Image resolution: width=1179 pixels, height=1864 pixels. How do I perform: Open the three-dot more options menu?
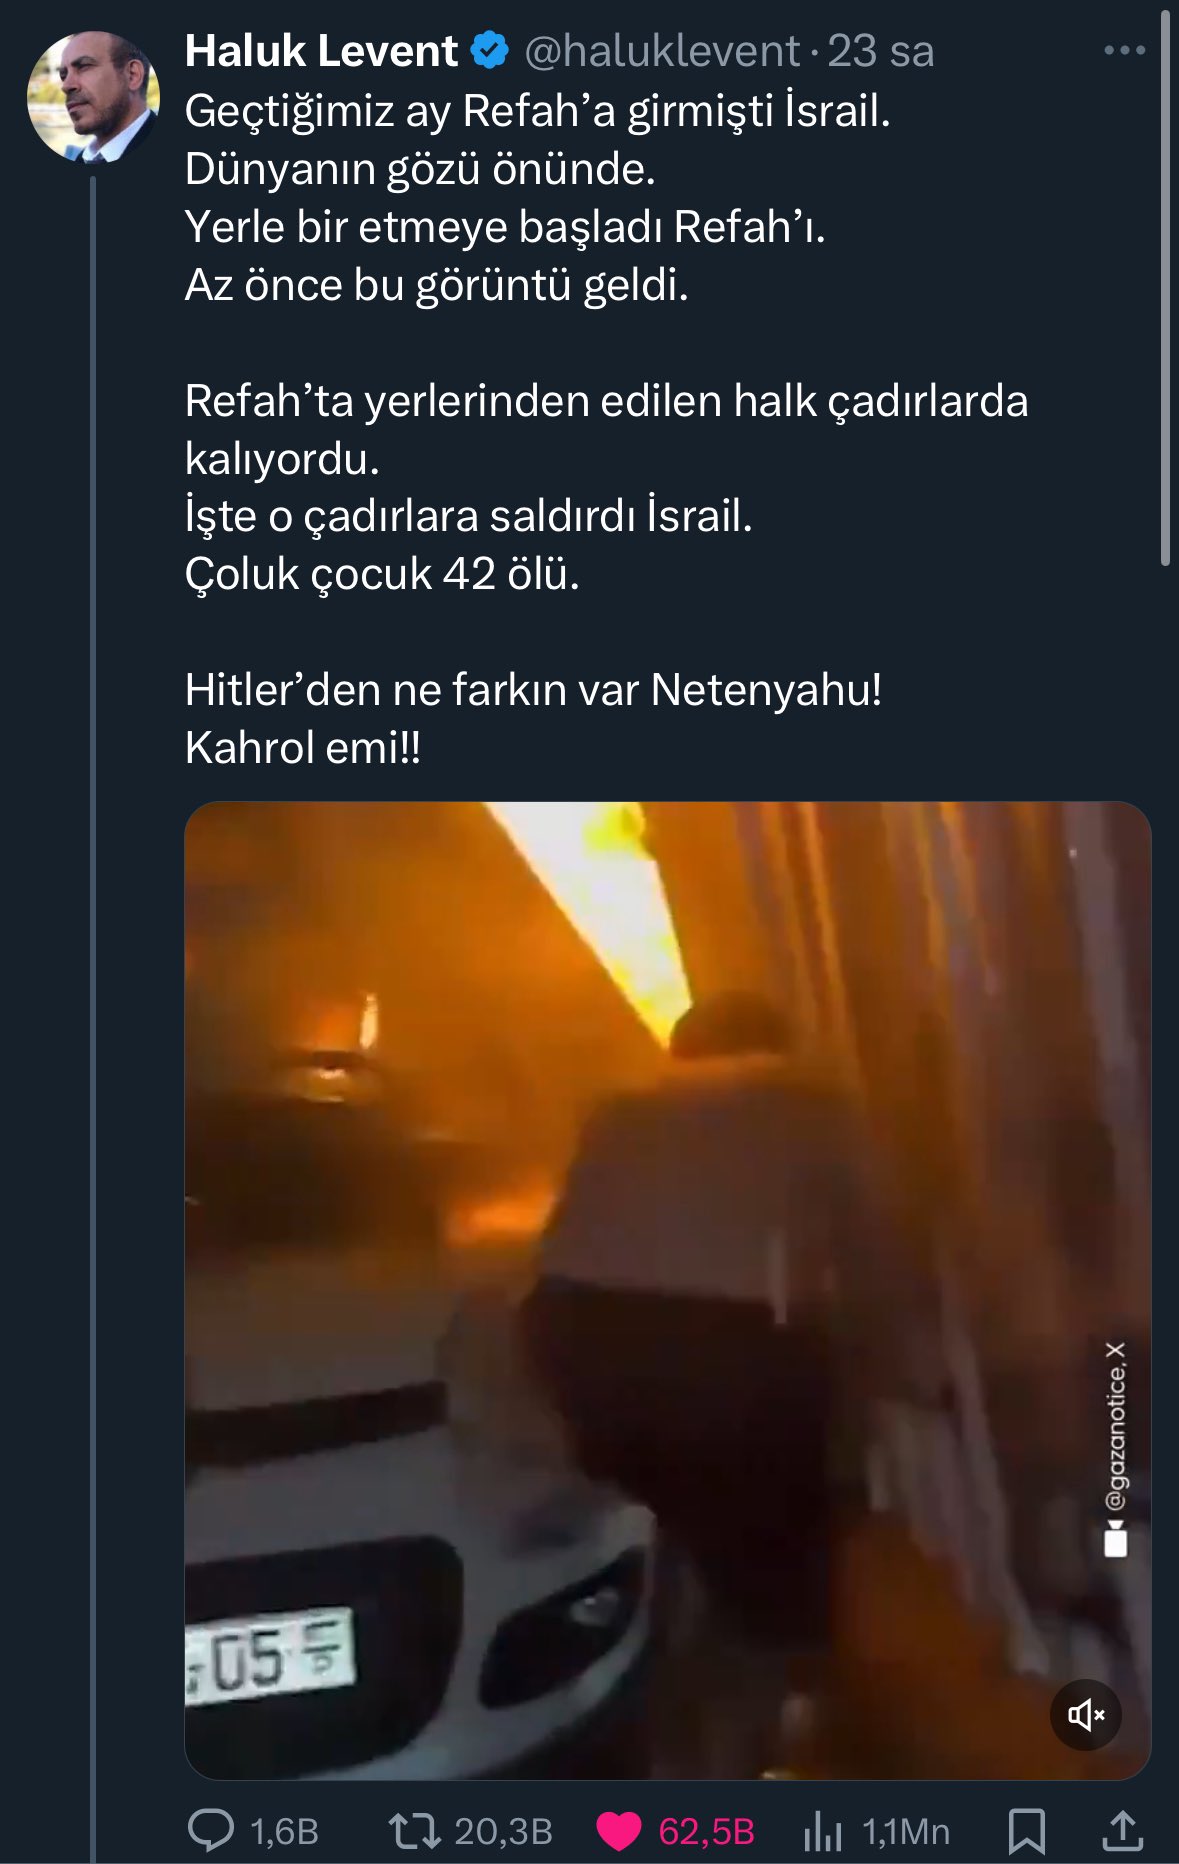1124,50
